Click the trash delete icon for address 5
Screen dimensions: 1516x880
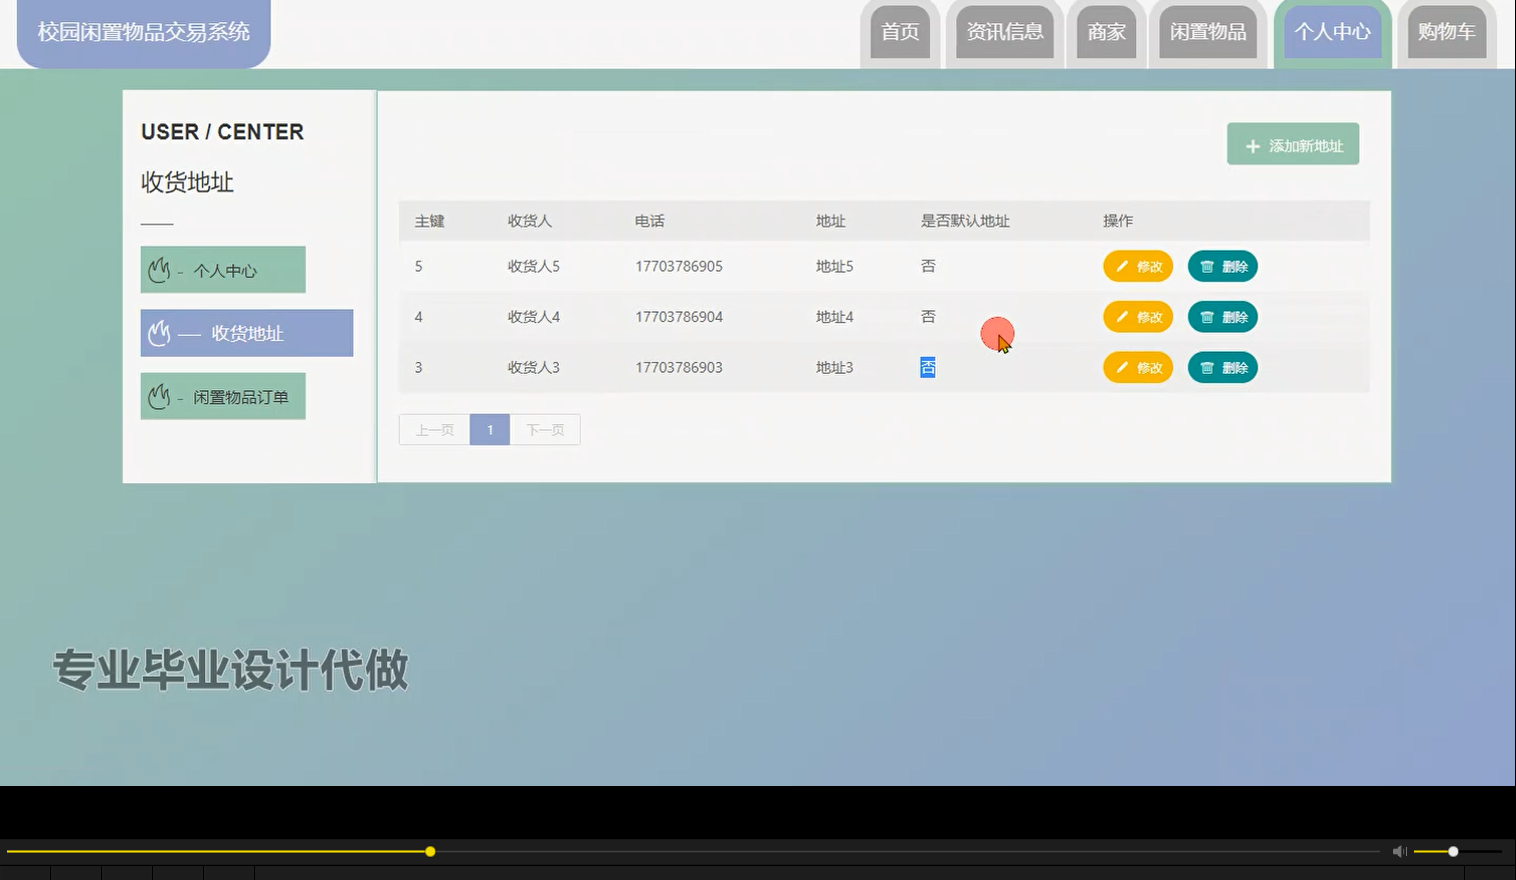coord(1207,266)
